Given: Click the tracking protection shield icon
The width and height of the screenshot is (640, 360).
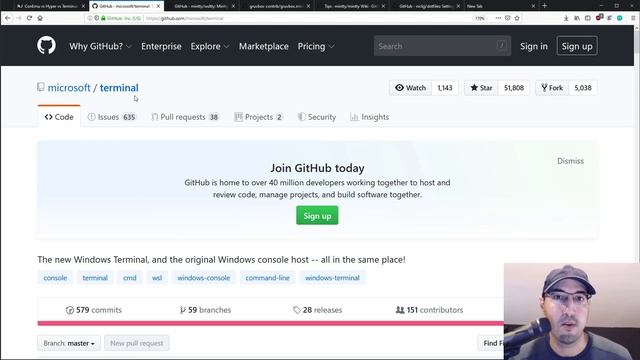Looking at the screenshot, I should tap(97, 18).
